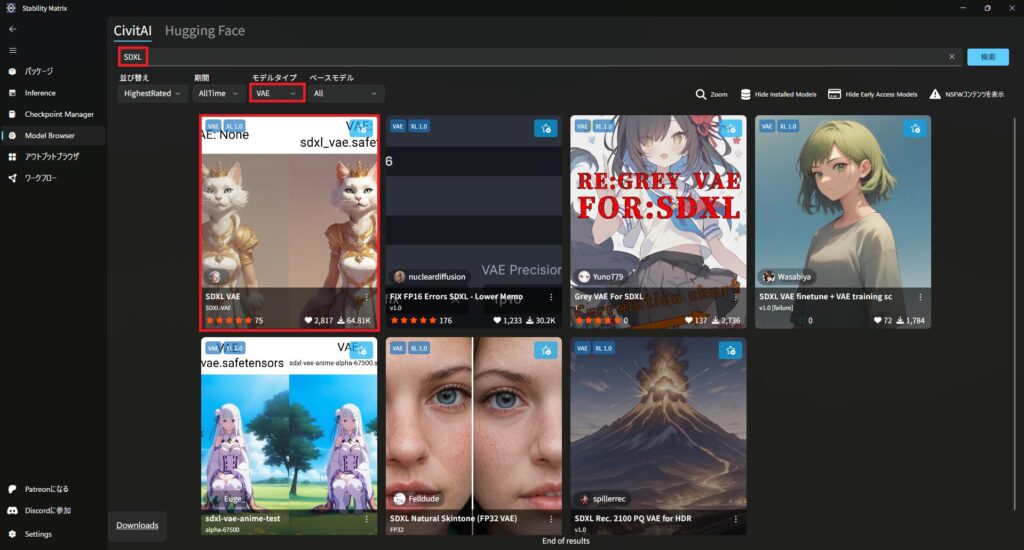Click the 64.81K download count on SDXL VAE
The height and width of the screenshot is (550, 1024).
coord(355,321)
